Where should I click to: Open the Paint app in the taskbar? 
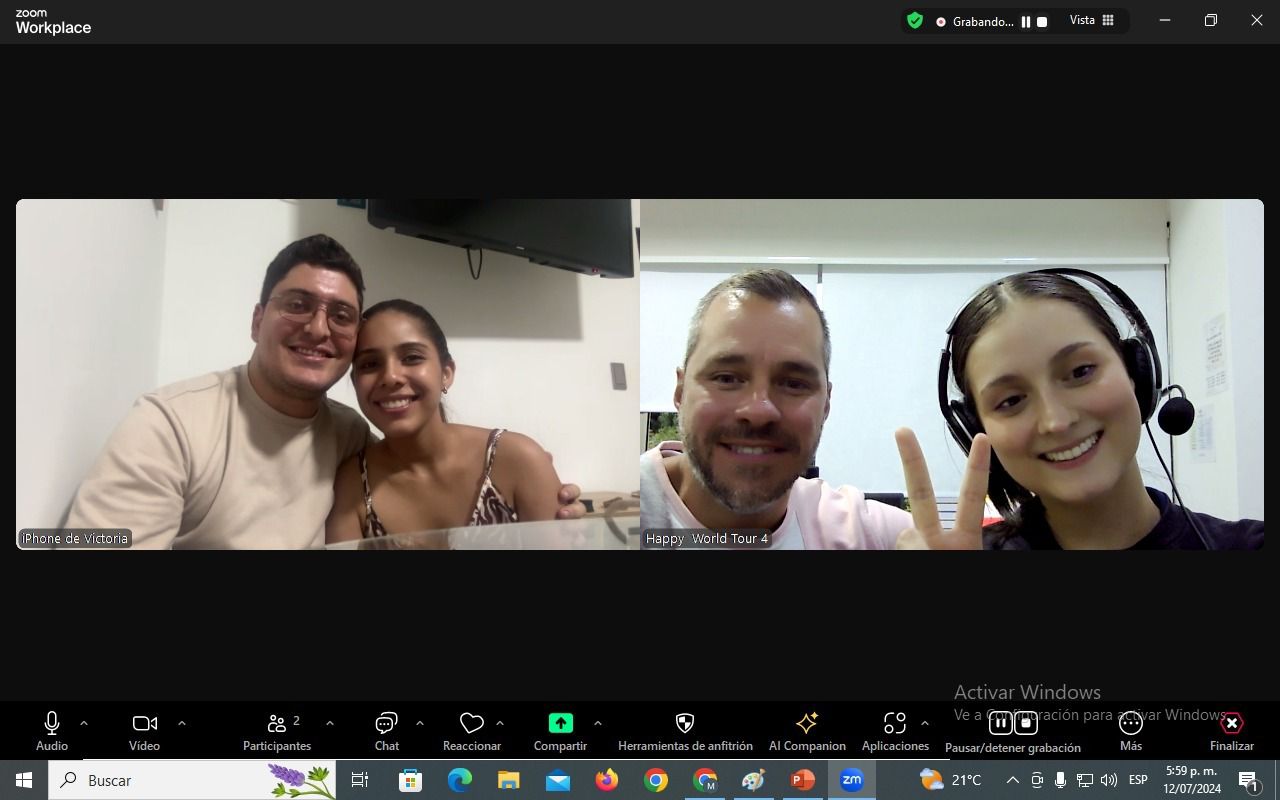tap(753, 780)
